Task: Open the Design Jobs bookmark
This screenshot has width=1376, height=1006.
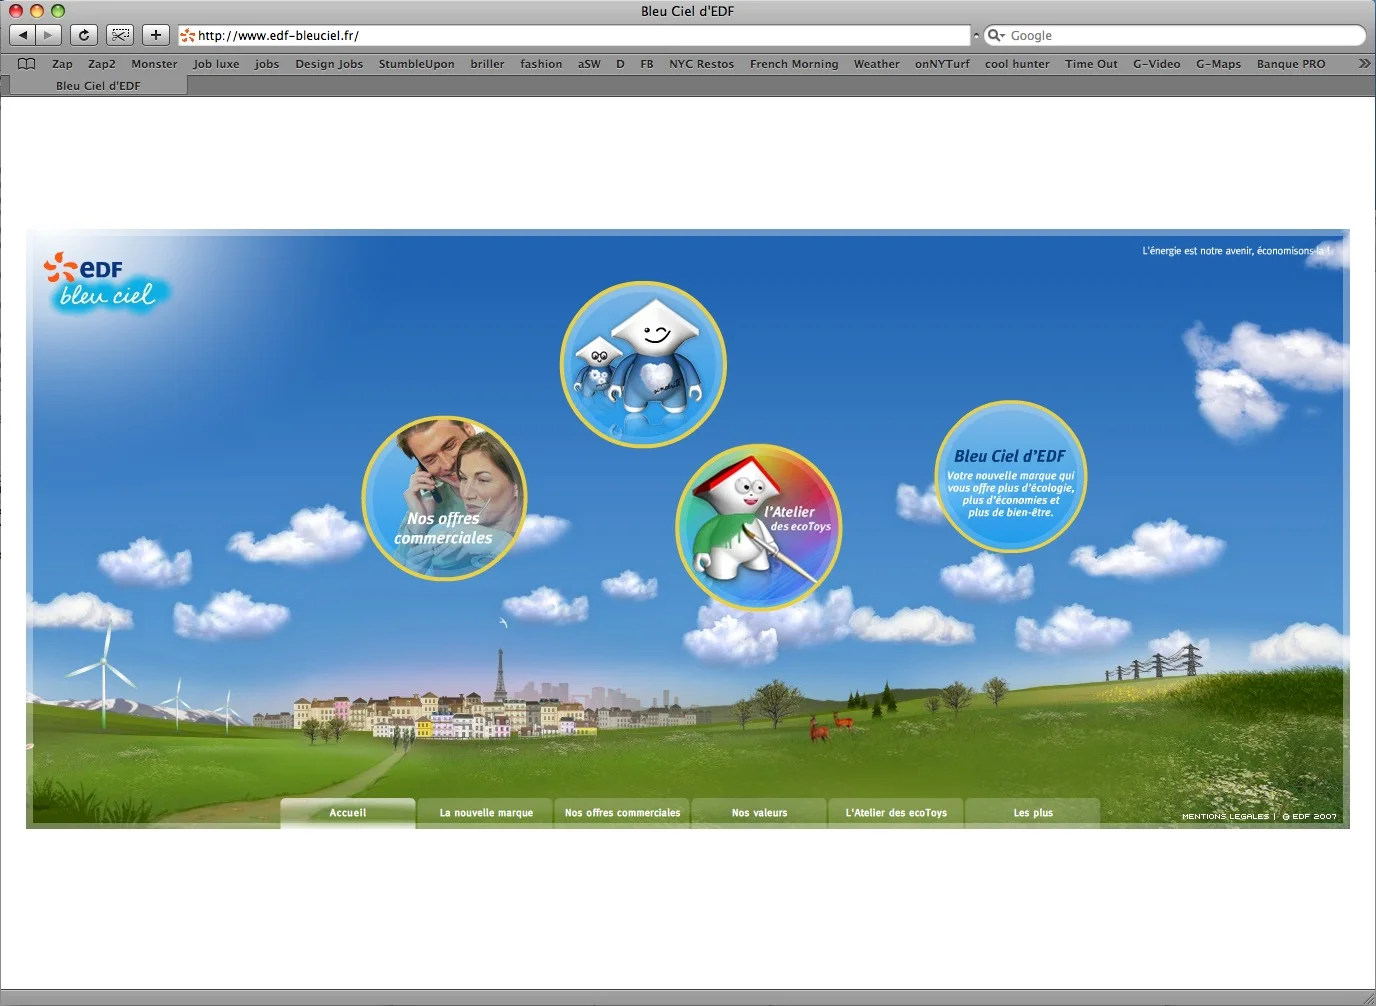Action: (329, 64)
